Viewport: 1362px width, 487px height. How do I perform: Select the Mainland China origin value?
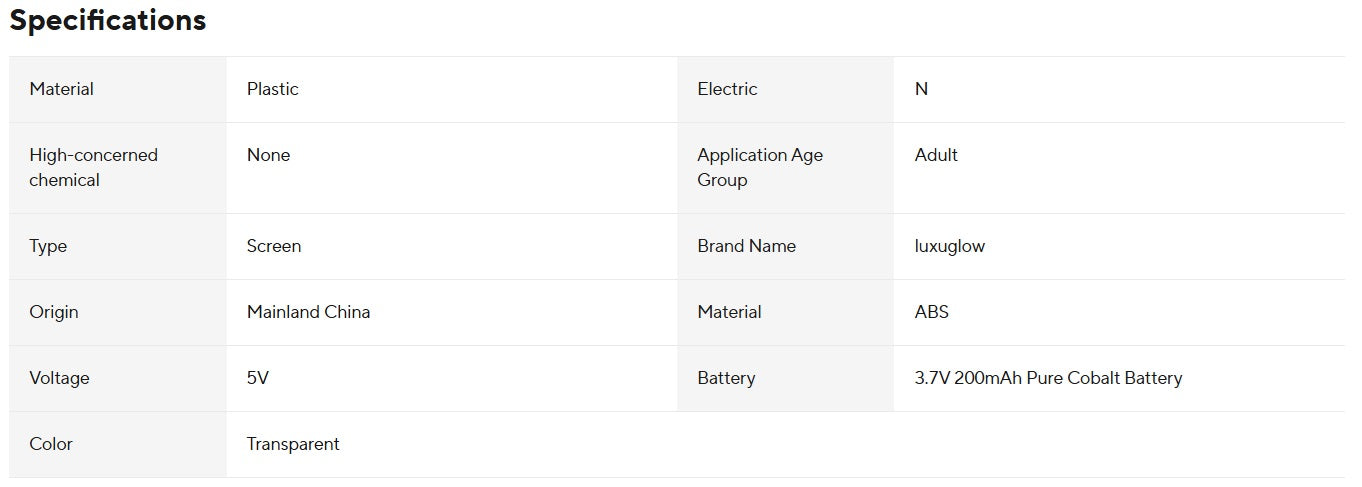click(308, 312)
